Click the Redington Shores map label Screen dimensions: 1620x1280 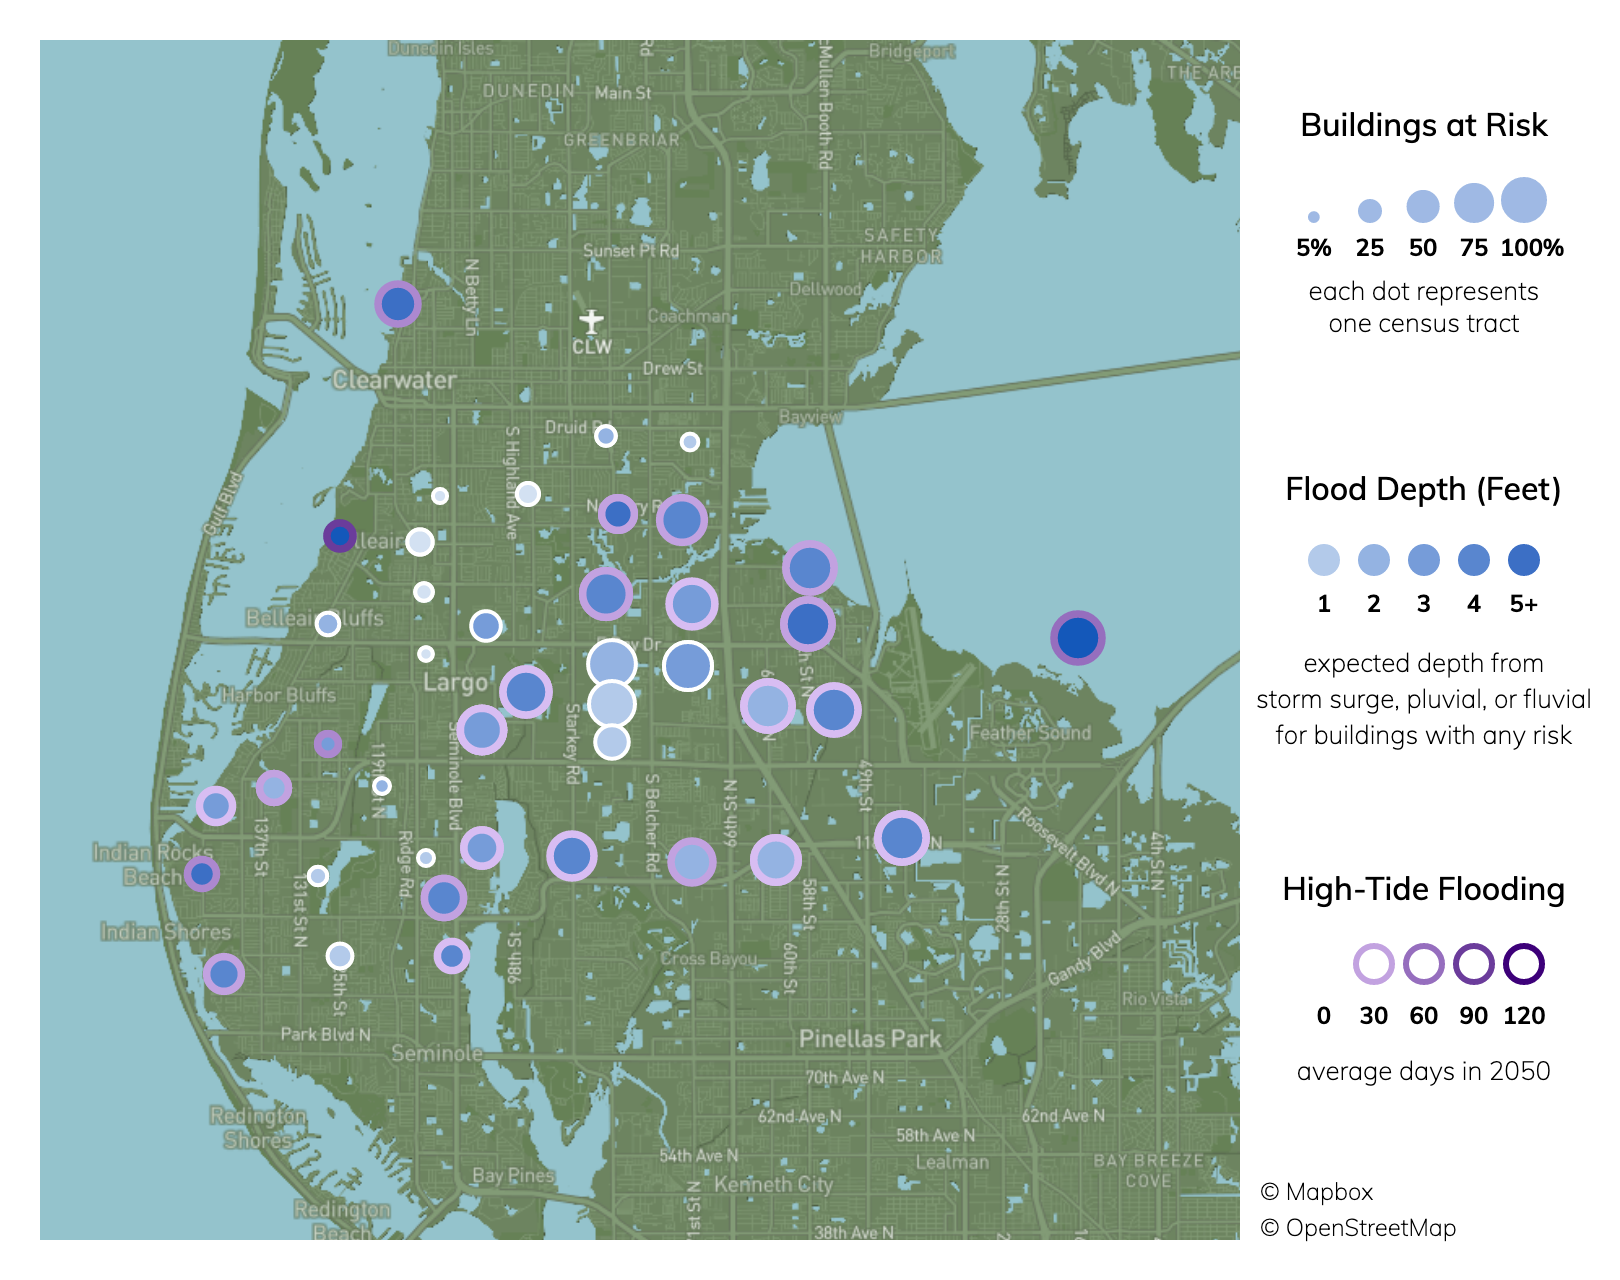click(258, 1128)
